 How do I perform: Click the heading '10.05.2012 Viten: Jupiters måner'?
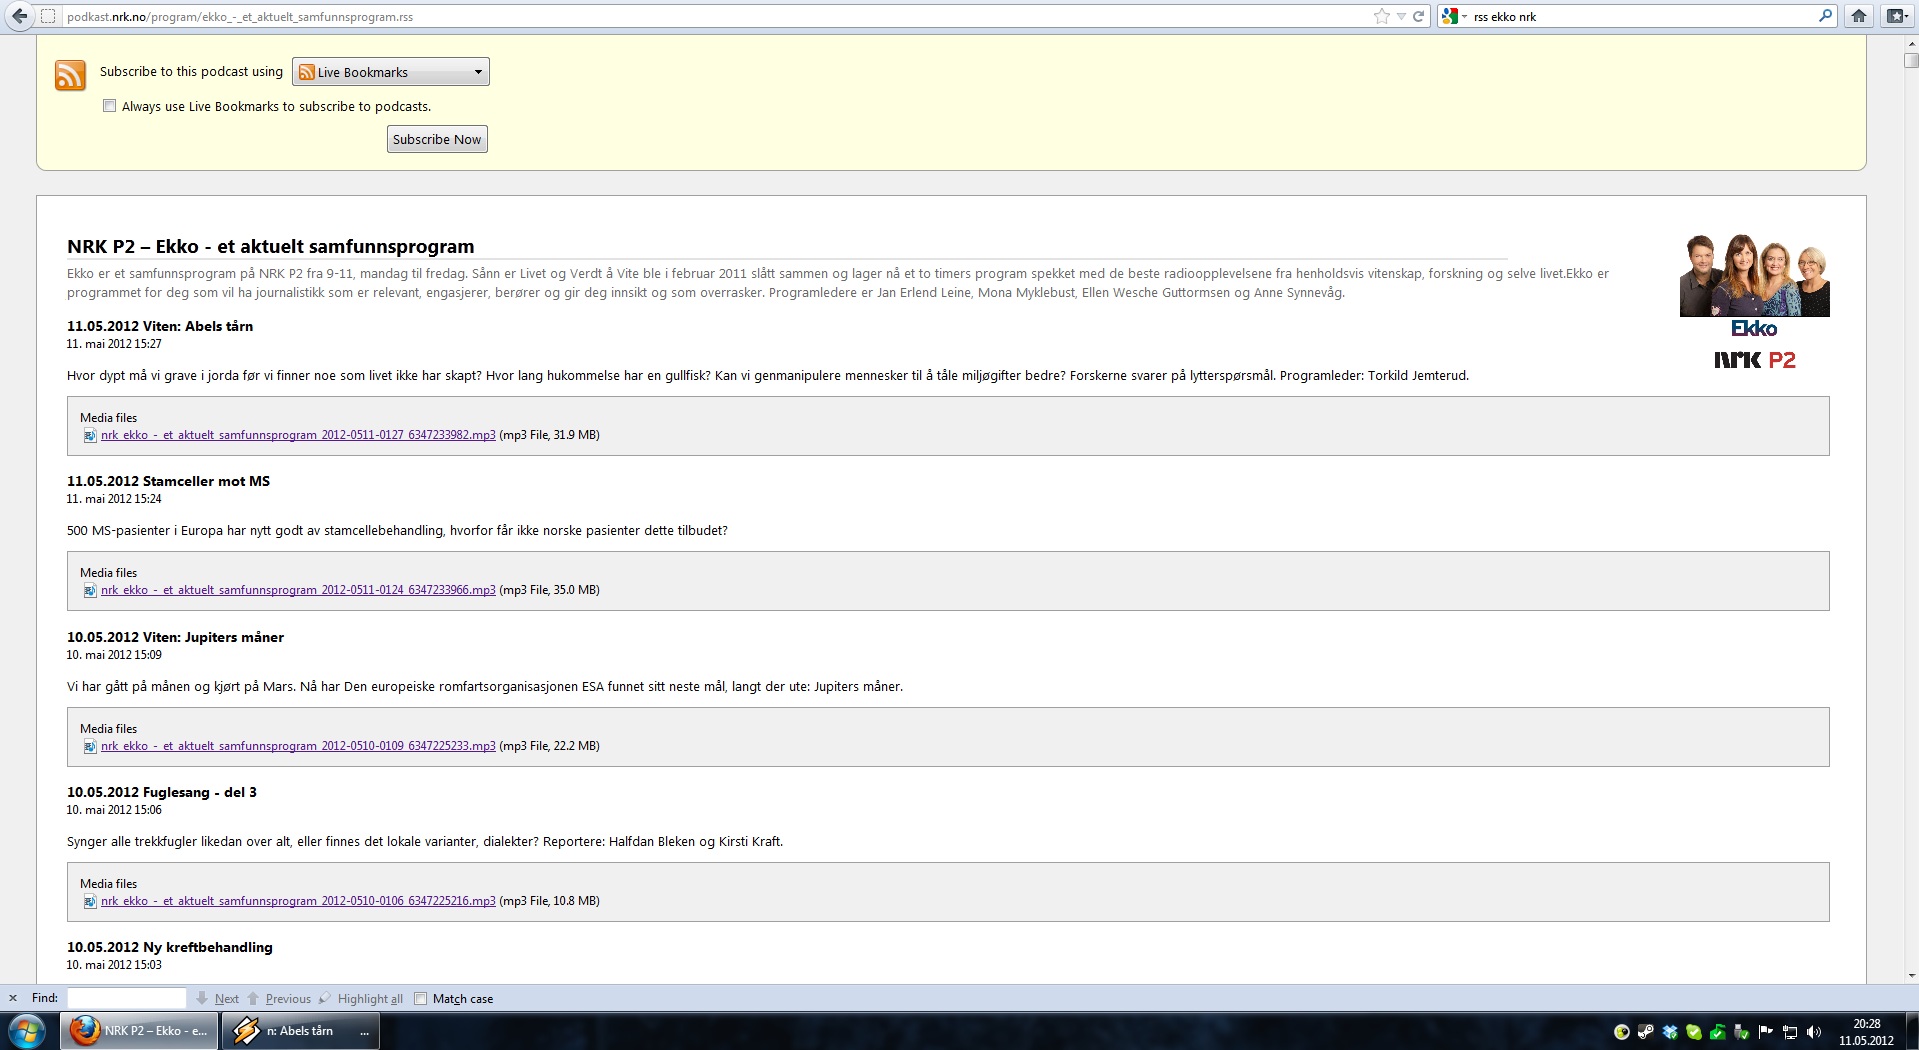click(x=175, y=637)
